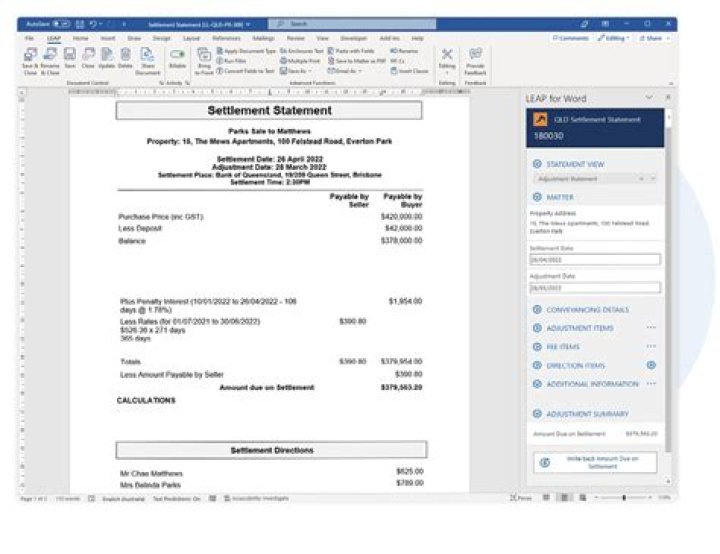Collapse the Statement View section
This screenshot has height=554, width=720.
(x=537, y=164)
